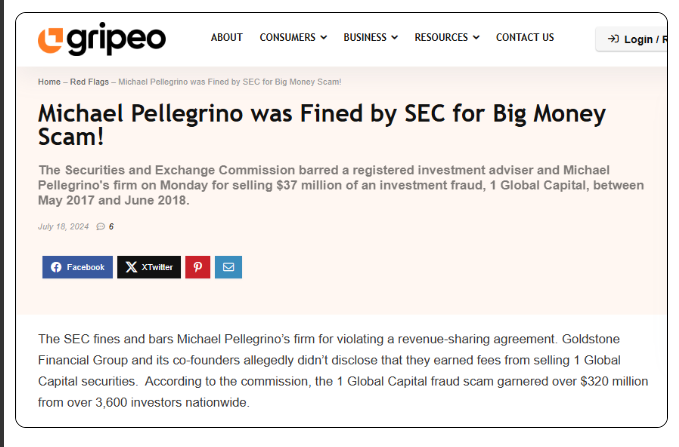679x447 pixels.
Task: Open the comments bubble icon
Action: point(100,227)
